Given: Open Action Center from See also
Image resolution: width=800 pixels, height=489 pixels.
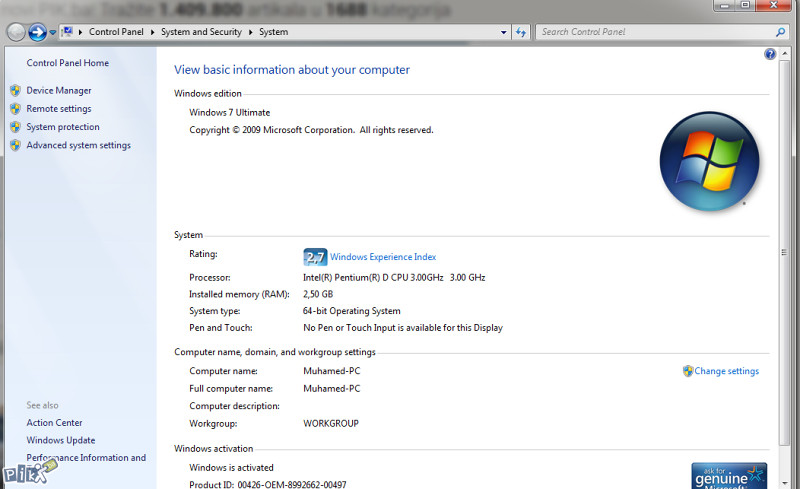Looking at the screenshot, I should point(54,423).
